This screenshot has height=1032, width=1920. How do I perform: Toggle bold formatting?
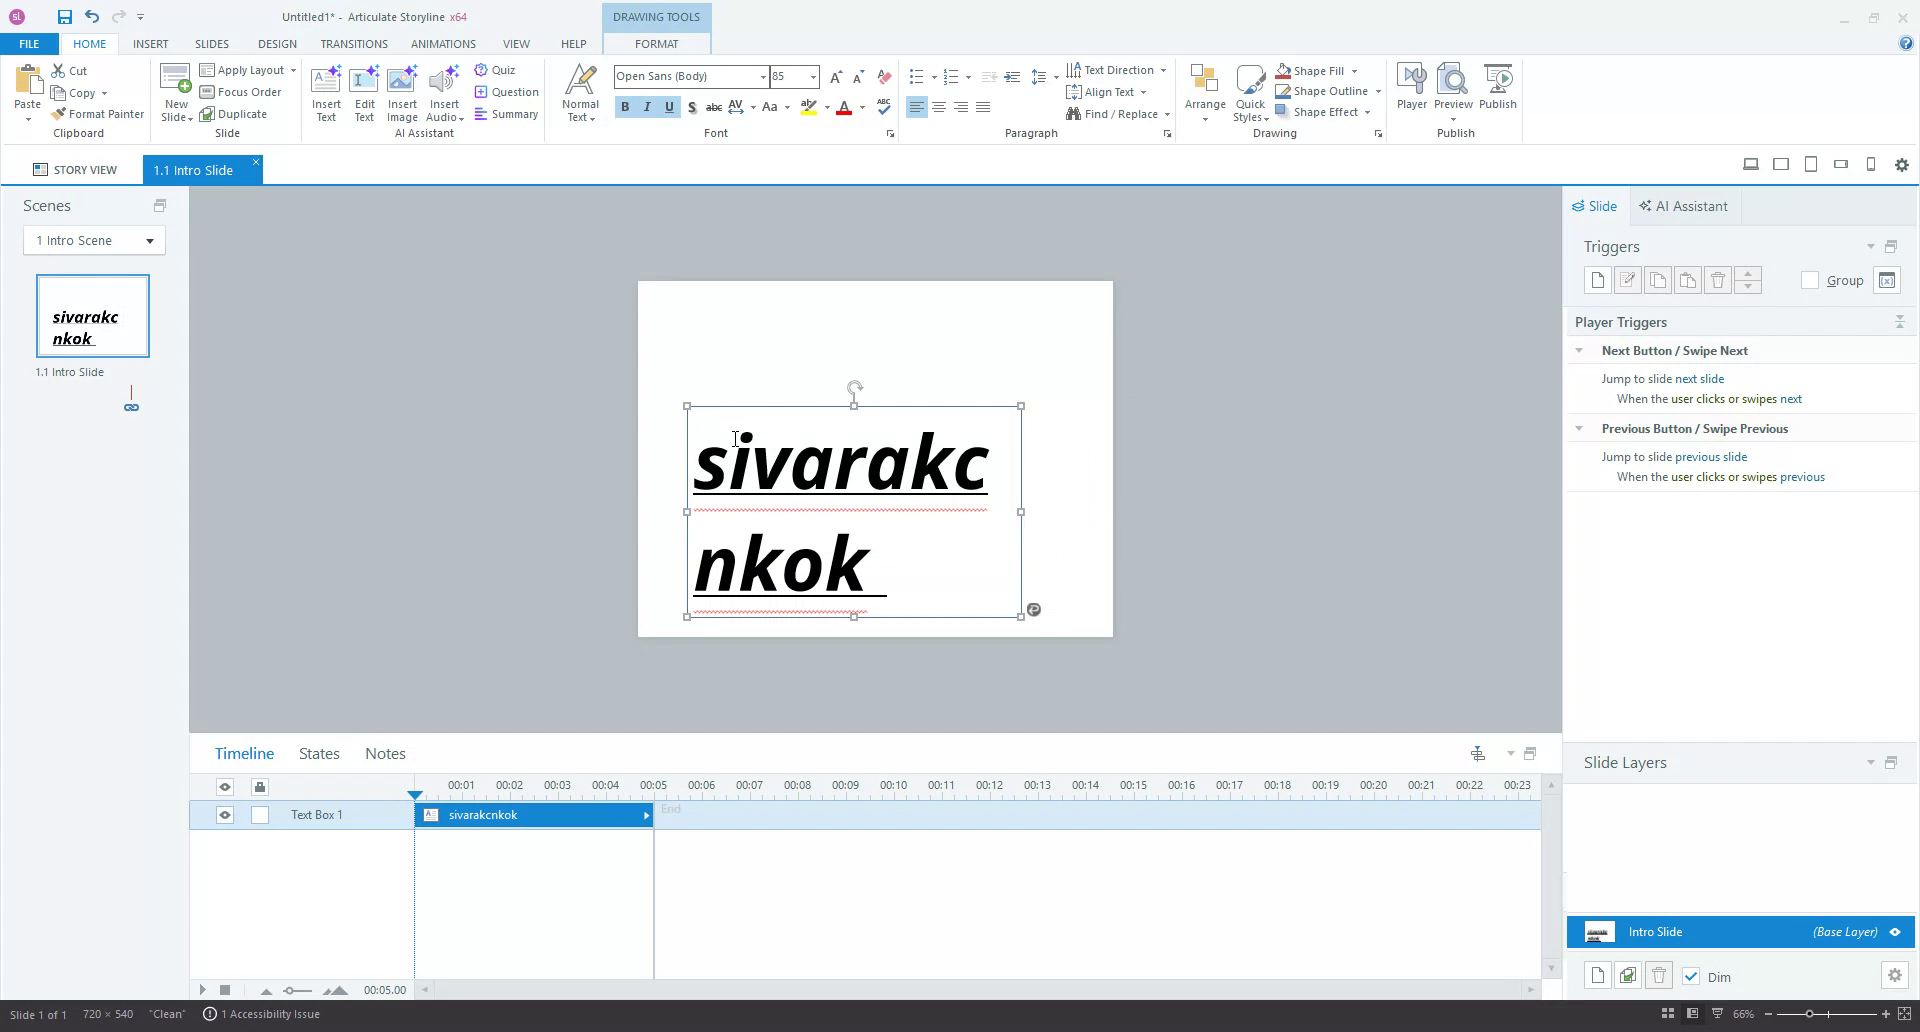coord(624,107)
